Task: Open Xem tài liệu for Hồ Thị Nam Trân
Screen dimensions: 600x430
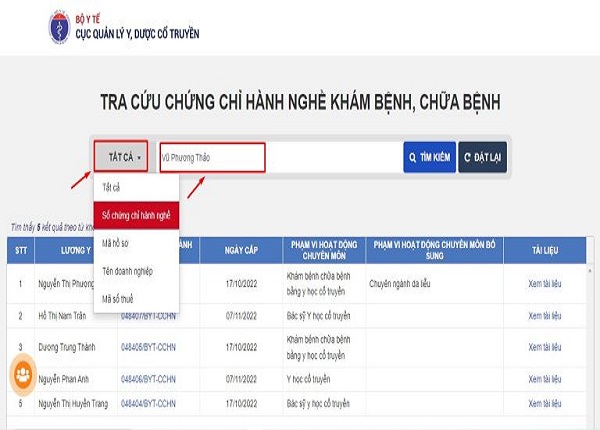Action: (545, 316)
